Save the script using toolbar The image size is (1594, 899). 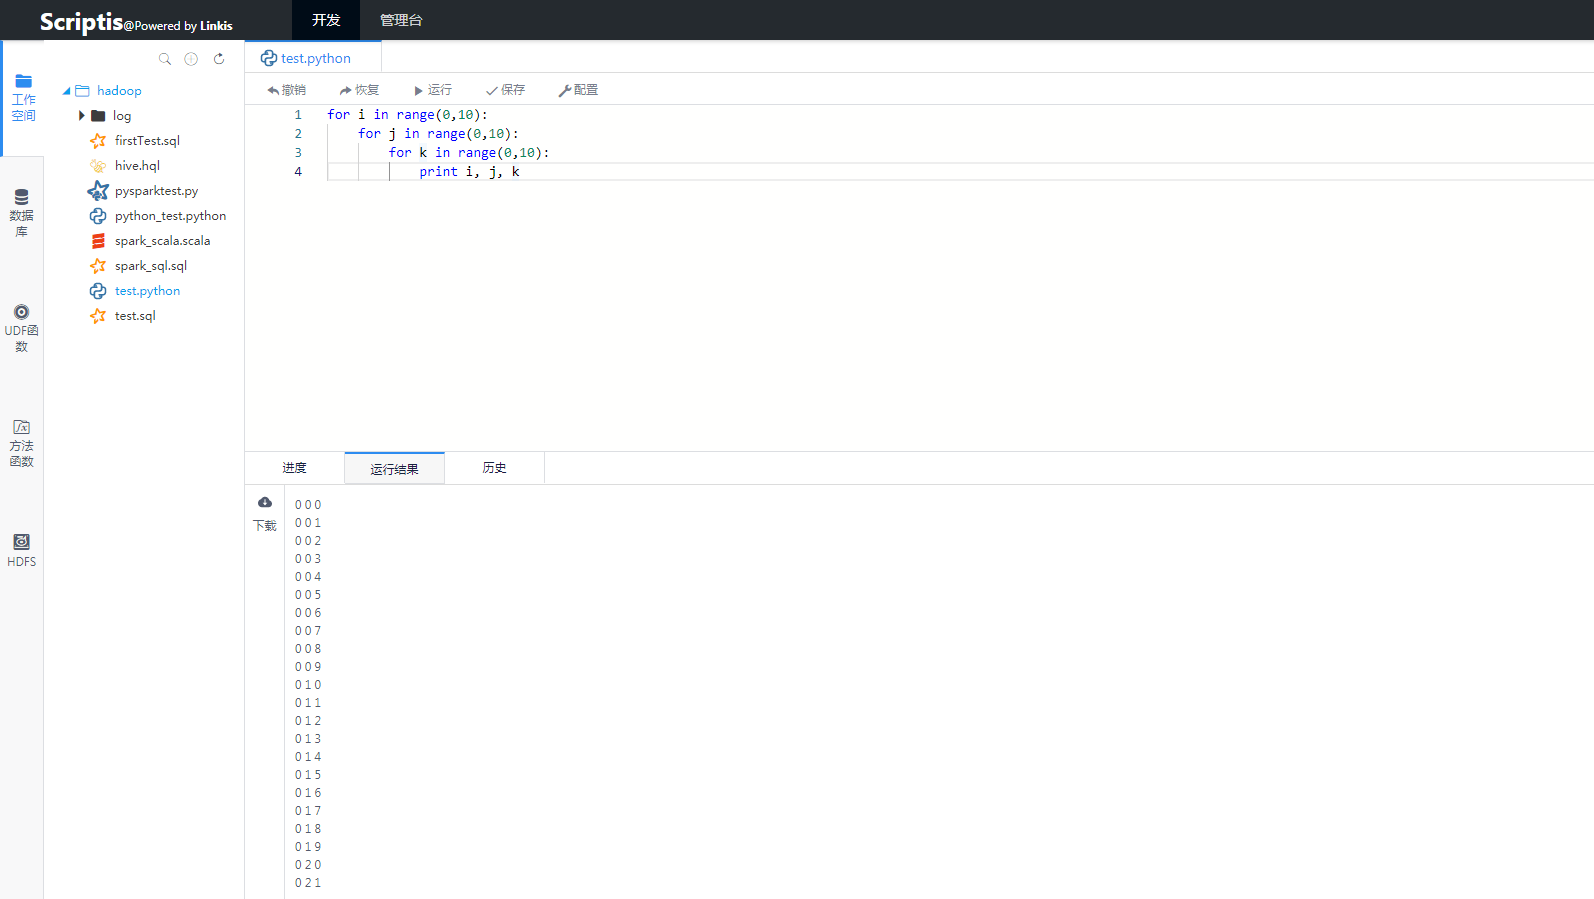coord(505,90)
